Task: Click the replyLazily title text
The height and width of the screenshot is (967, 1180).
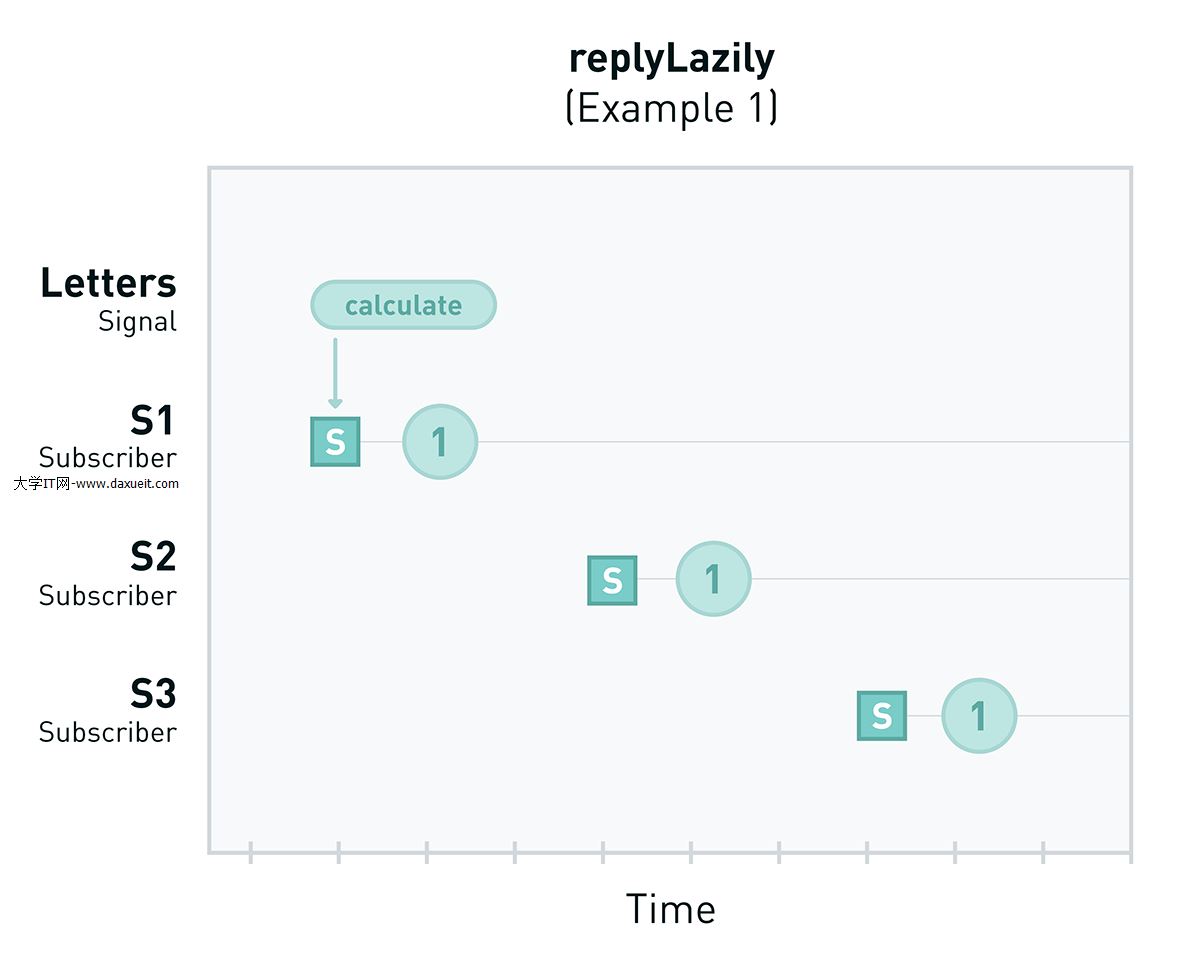Action: click(x=671, y=59)
